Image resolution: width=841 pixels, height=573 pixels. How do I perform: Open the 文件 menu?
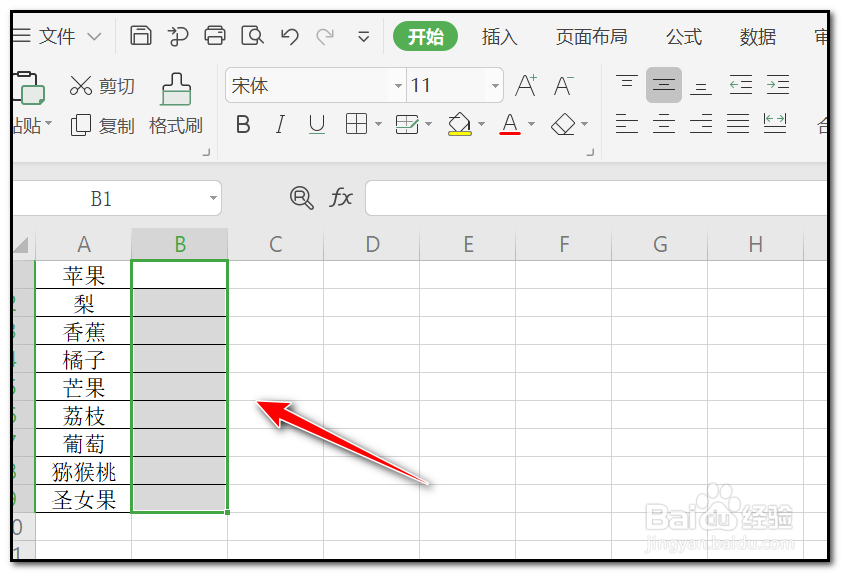click(56, 36)
